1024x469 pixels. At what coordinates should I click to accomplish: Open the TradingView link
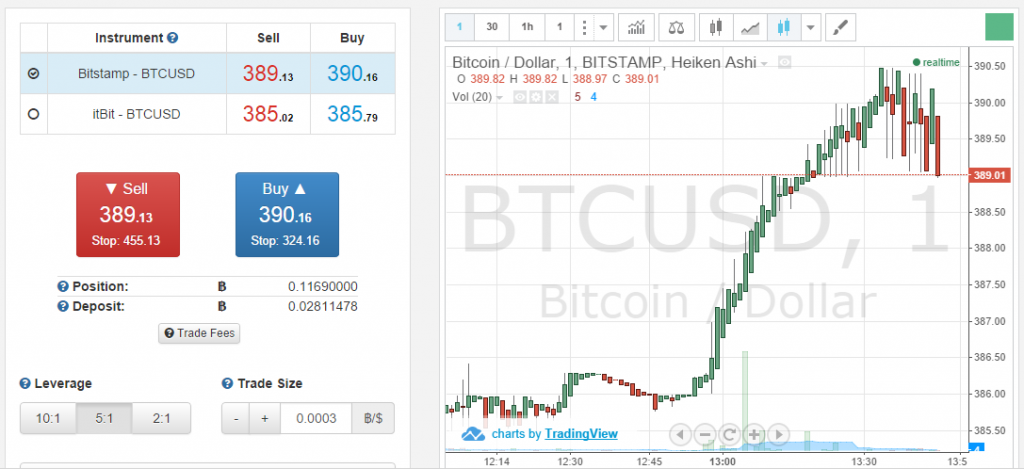coord(581,434)
